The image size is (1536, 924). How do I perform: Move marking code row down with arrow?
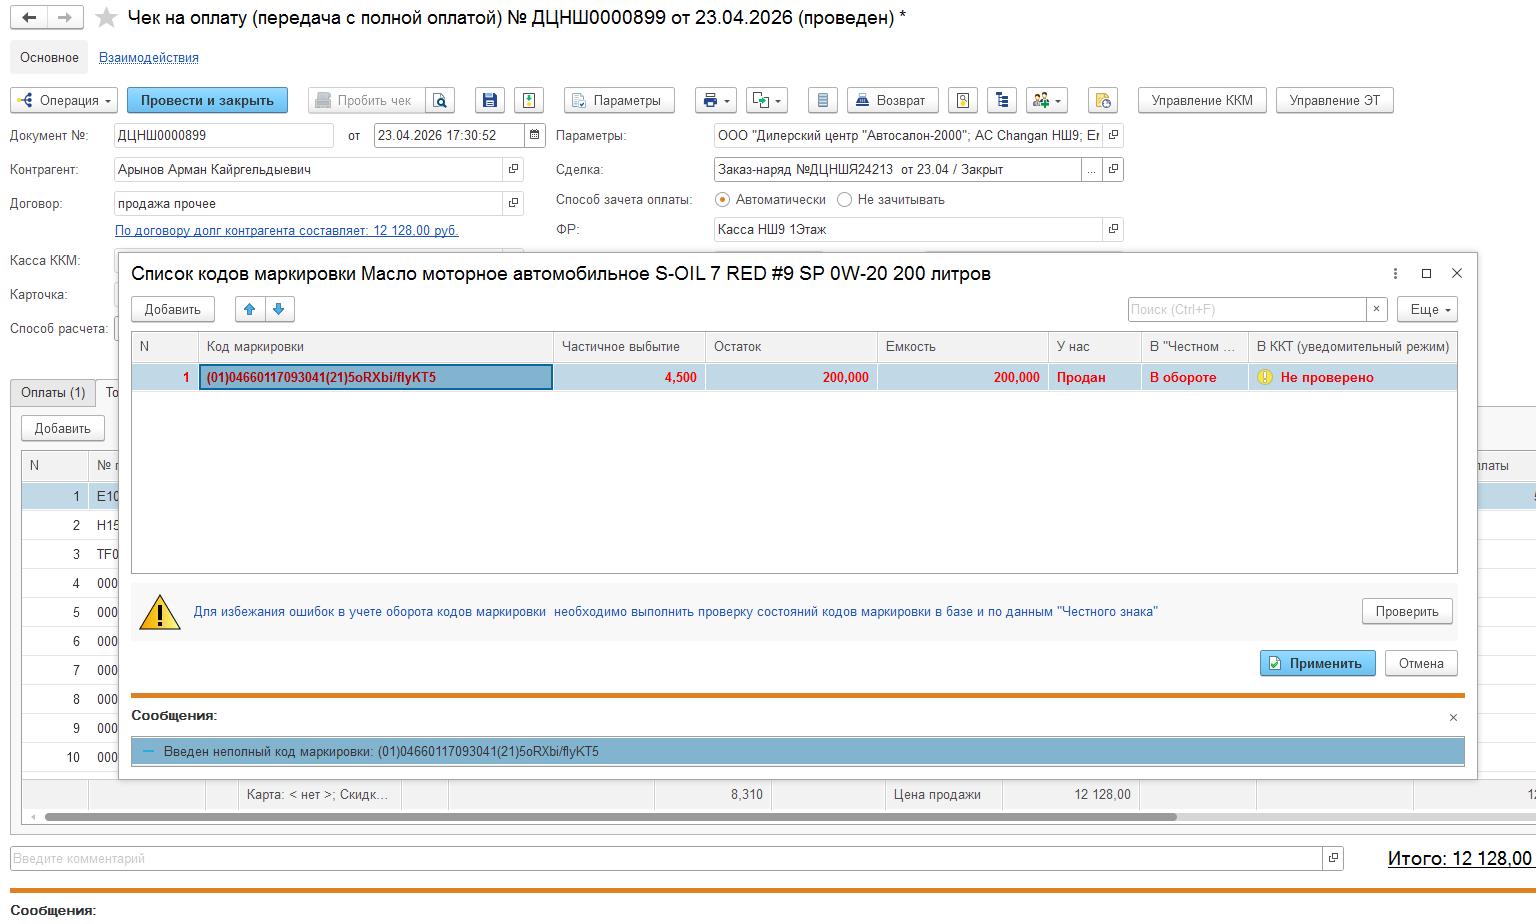point(279,309)
